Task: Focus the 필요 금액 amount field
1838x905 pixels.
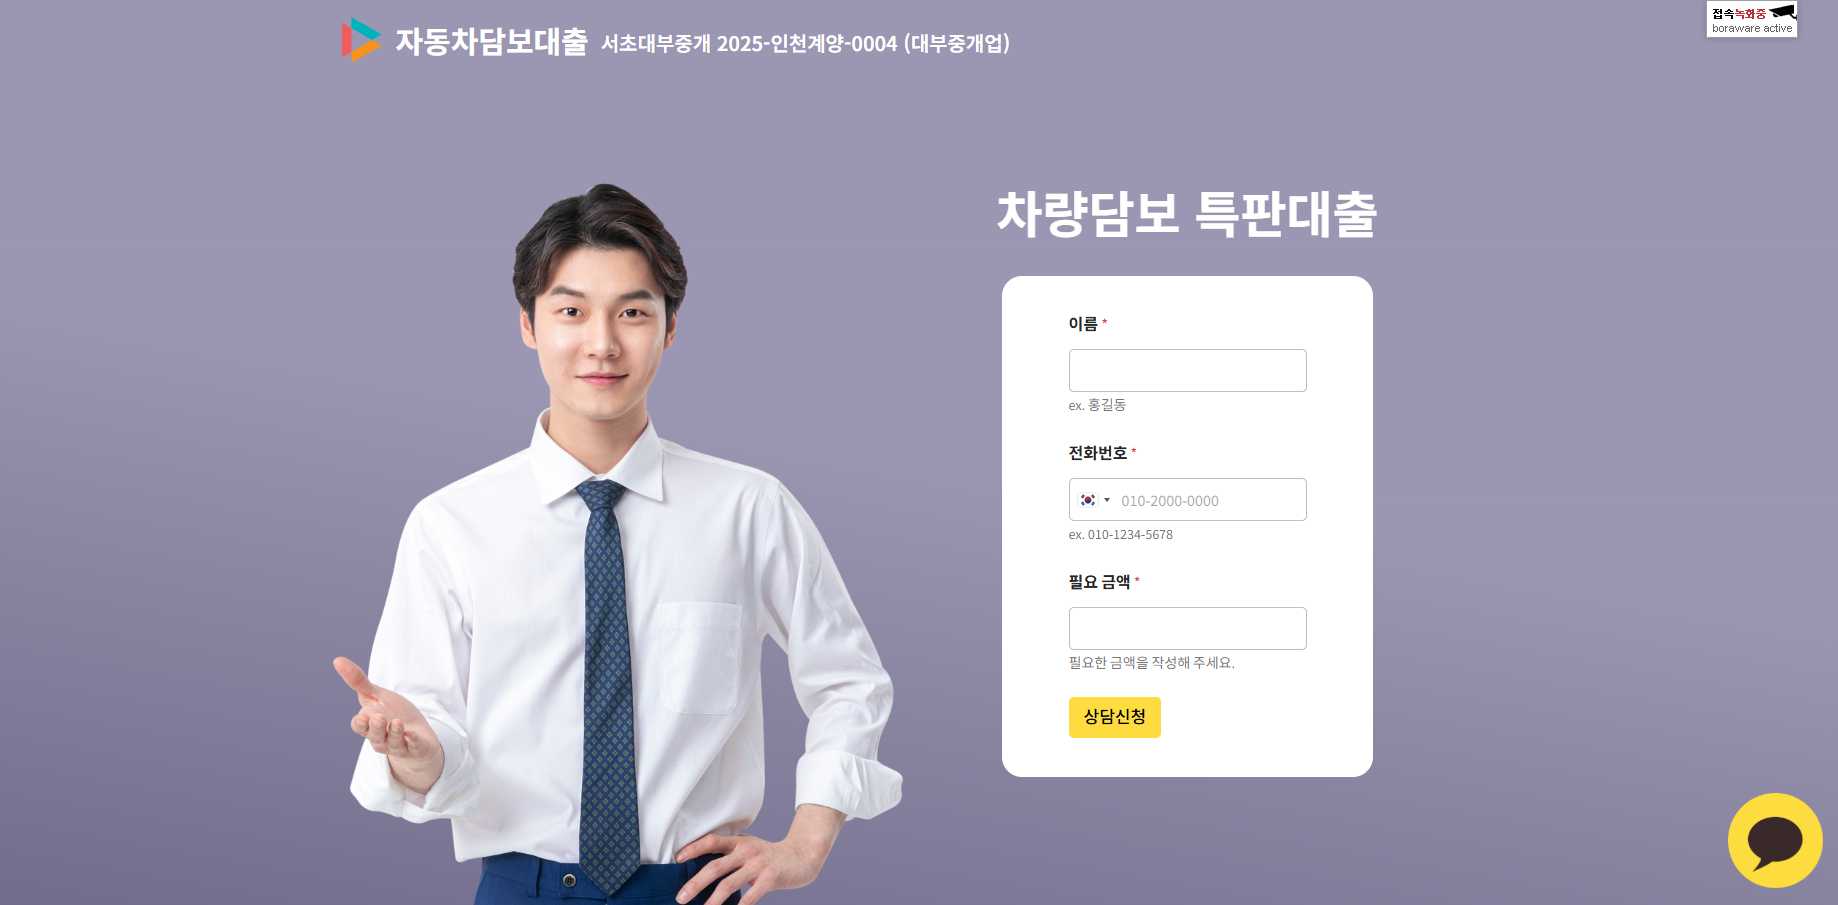Action: click(1187, 628)
